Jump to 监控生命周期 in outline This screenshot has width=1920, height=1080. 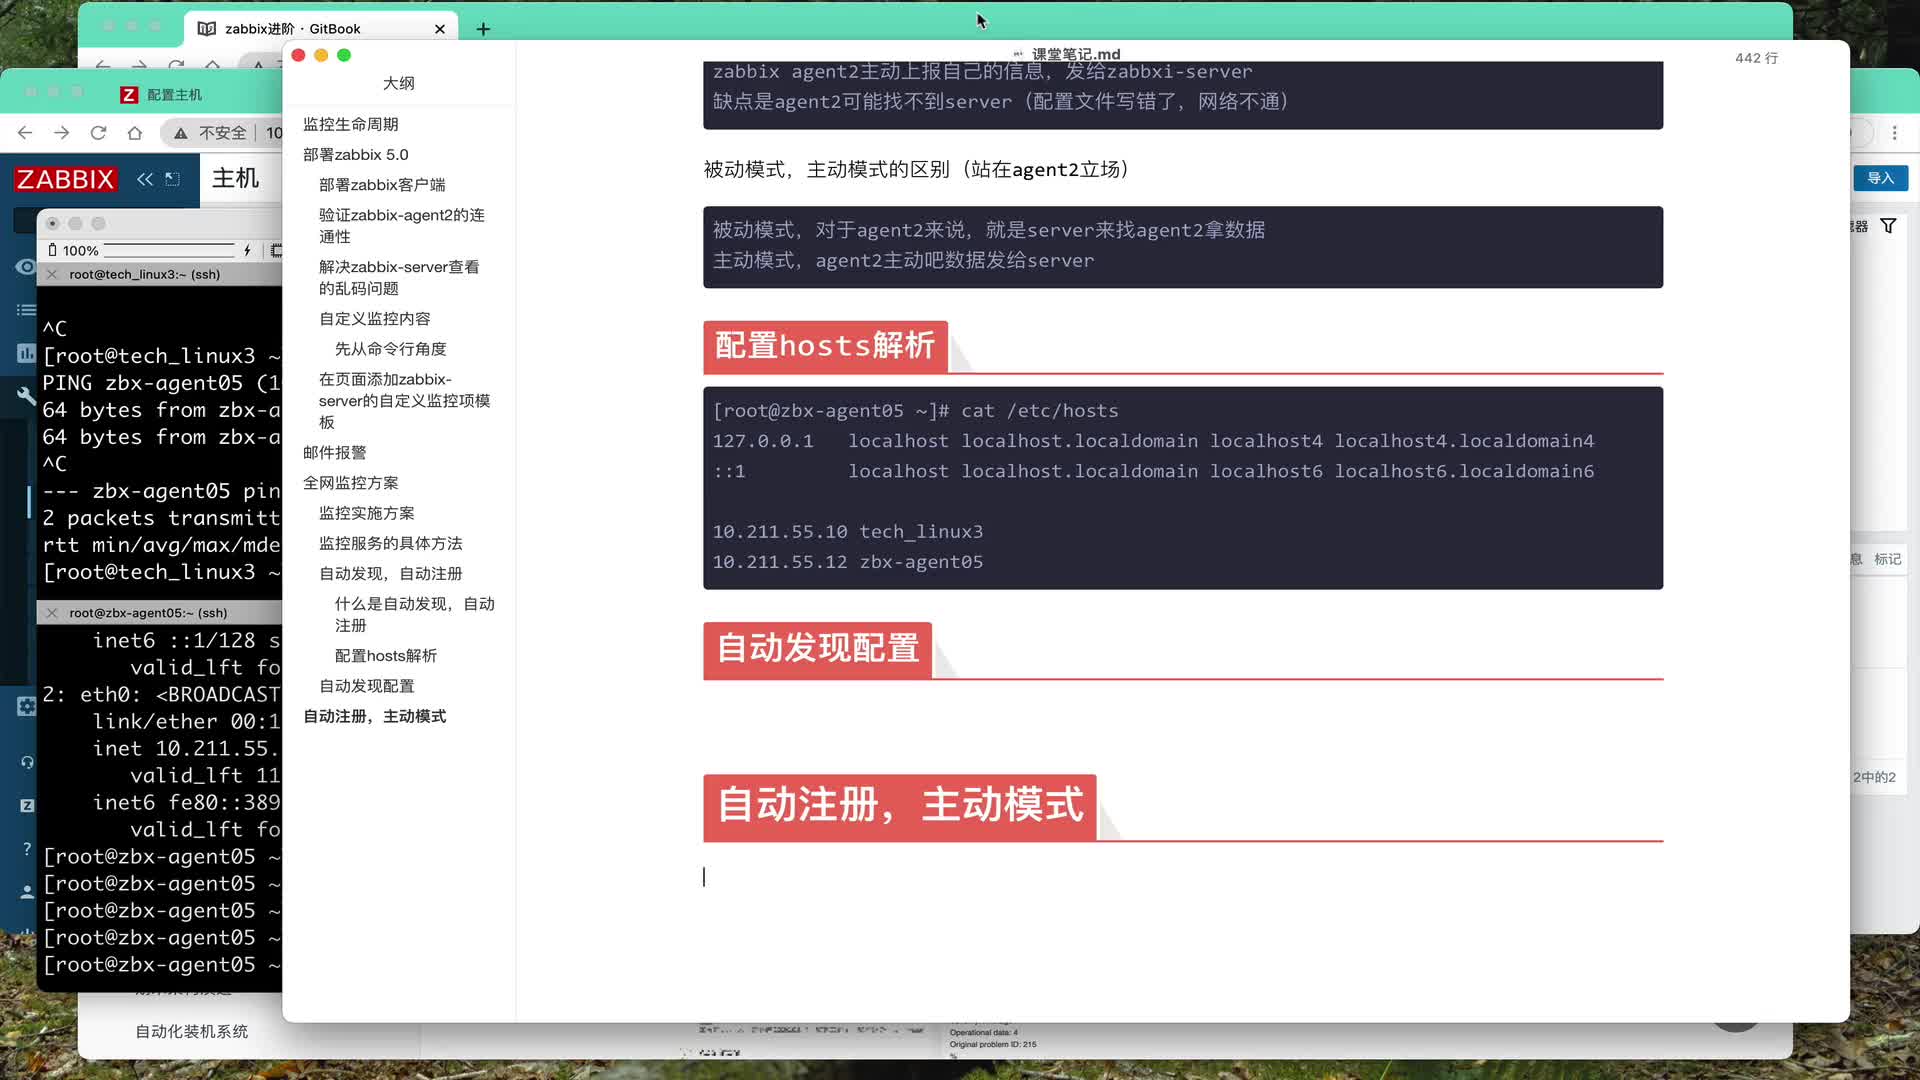click(351, 124)
